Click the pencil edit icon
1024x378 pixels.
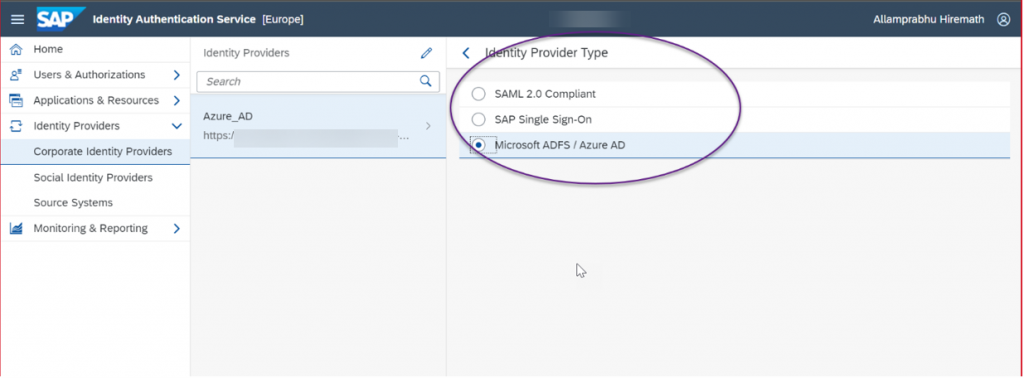coord(426,53)
